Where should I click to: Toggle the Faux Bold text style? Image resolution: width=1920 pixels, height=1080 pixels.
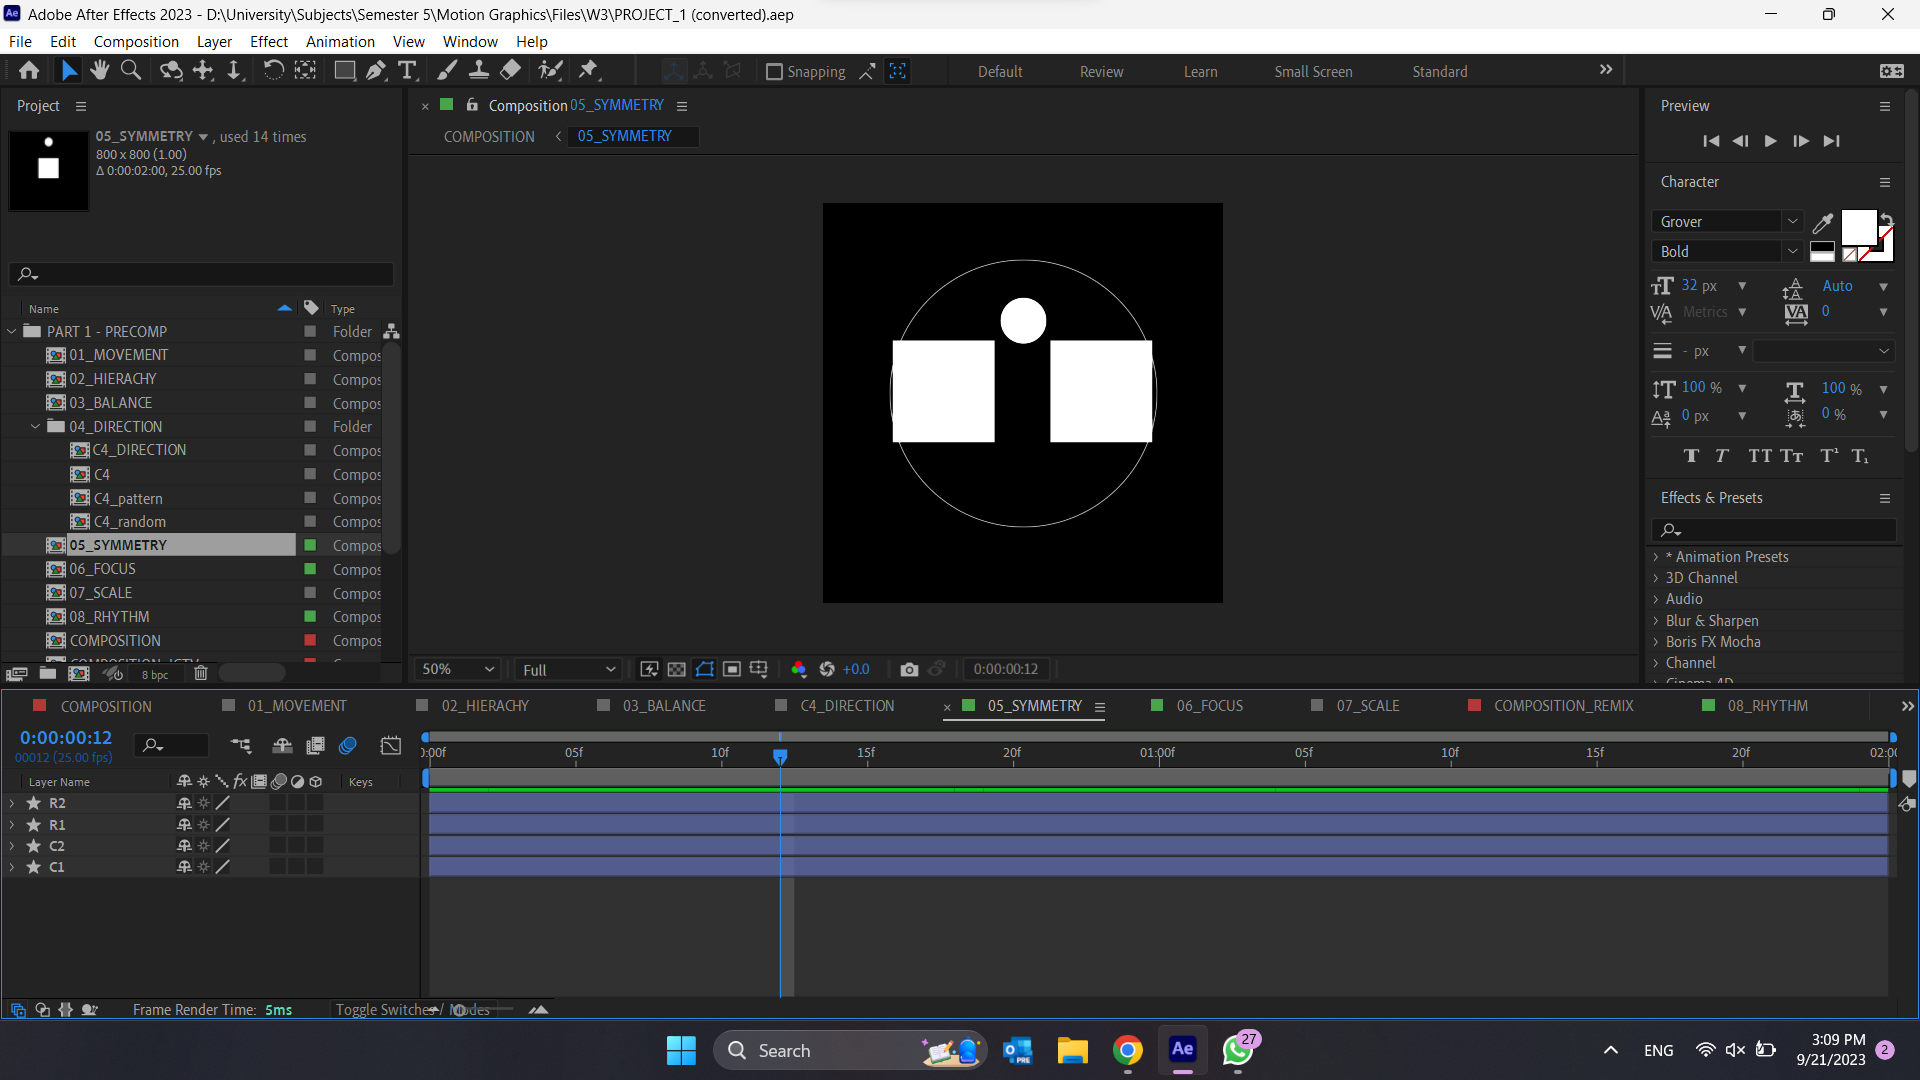pos(1690,456)
